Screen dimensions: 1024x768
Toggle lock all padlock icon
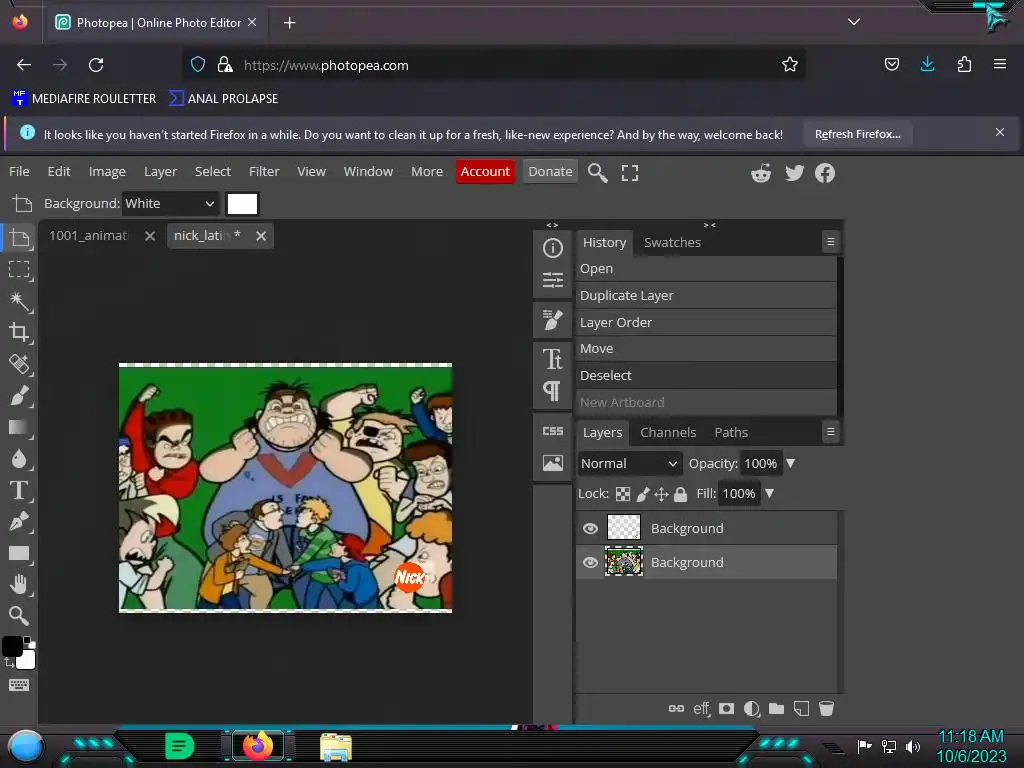[x=680, y=494]
